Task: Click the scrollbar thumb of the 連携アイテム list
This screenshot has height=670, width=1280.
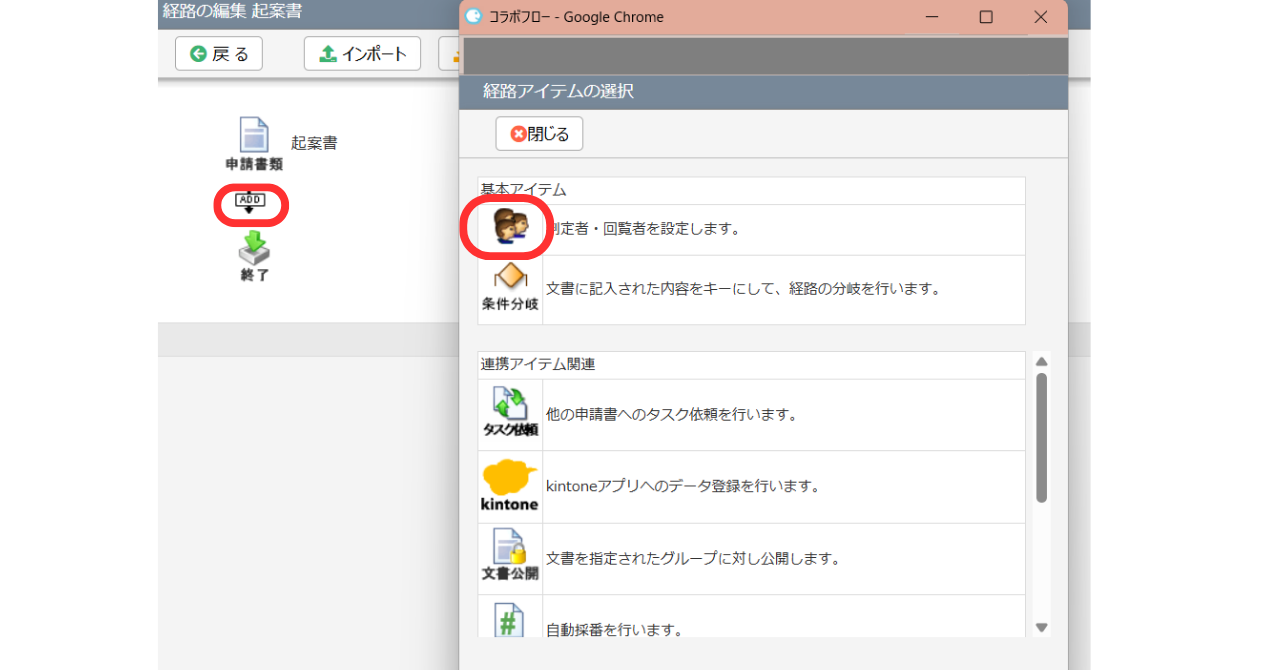Action: click(1041, 438)
